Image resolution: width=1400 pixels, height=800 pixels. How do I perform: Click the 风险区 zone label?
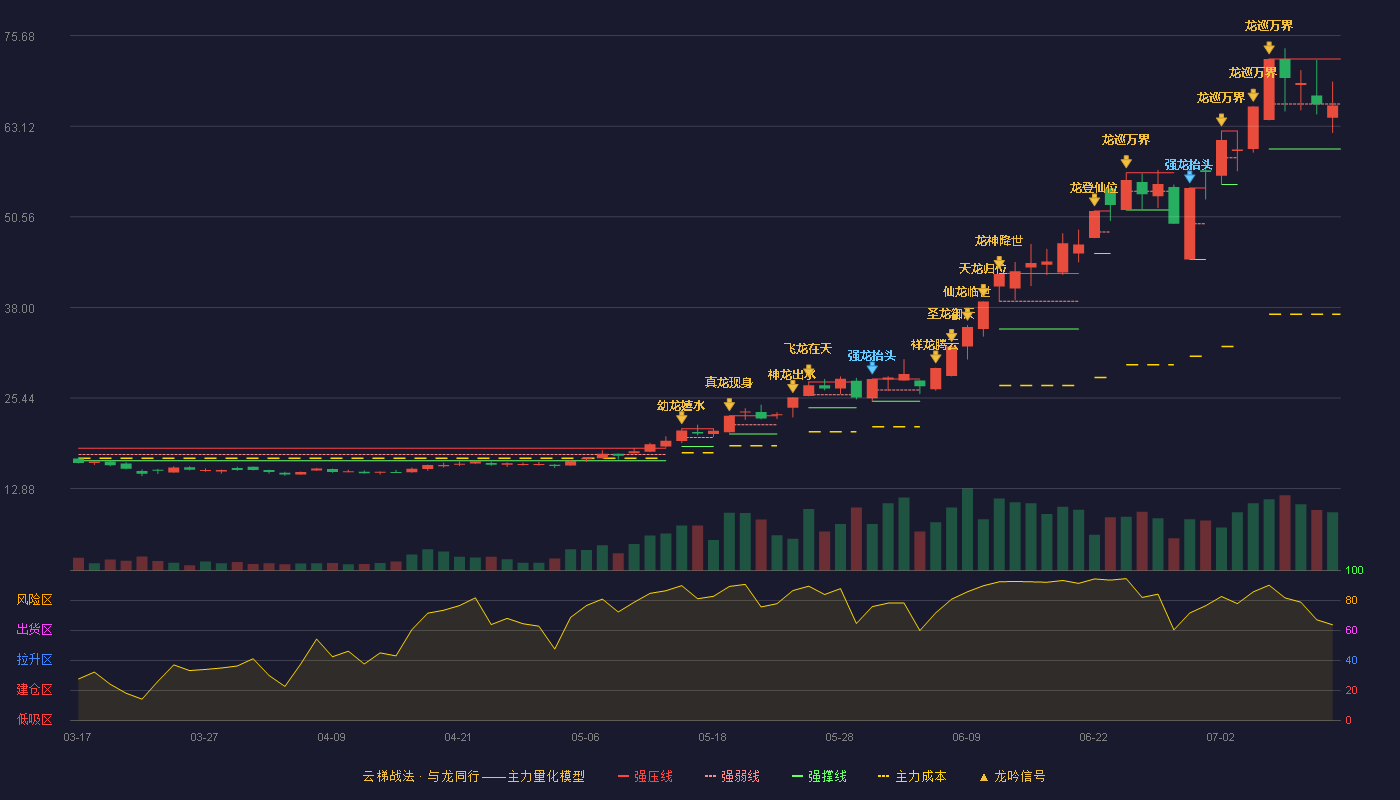pyautogui.click(x=34, y=600)
